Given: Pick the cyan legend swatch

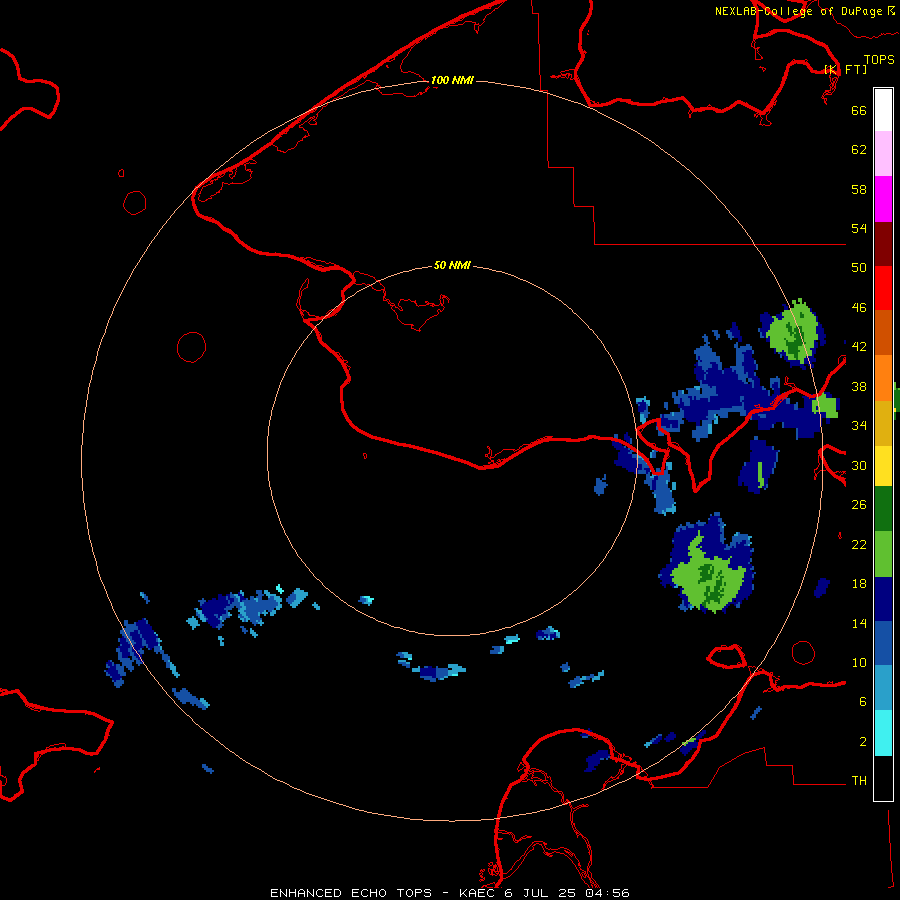Looking at the screenshot, I should 883,733.
